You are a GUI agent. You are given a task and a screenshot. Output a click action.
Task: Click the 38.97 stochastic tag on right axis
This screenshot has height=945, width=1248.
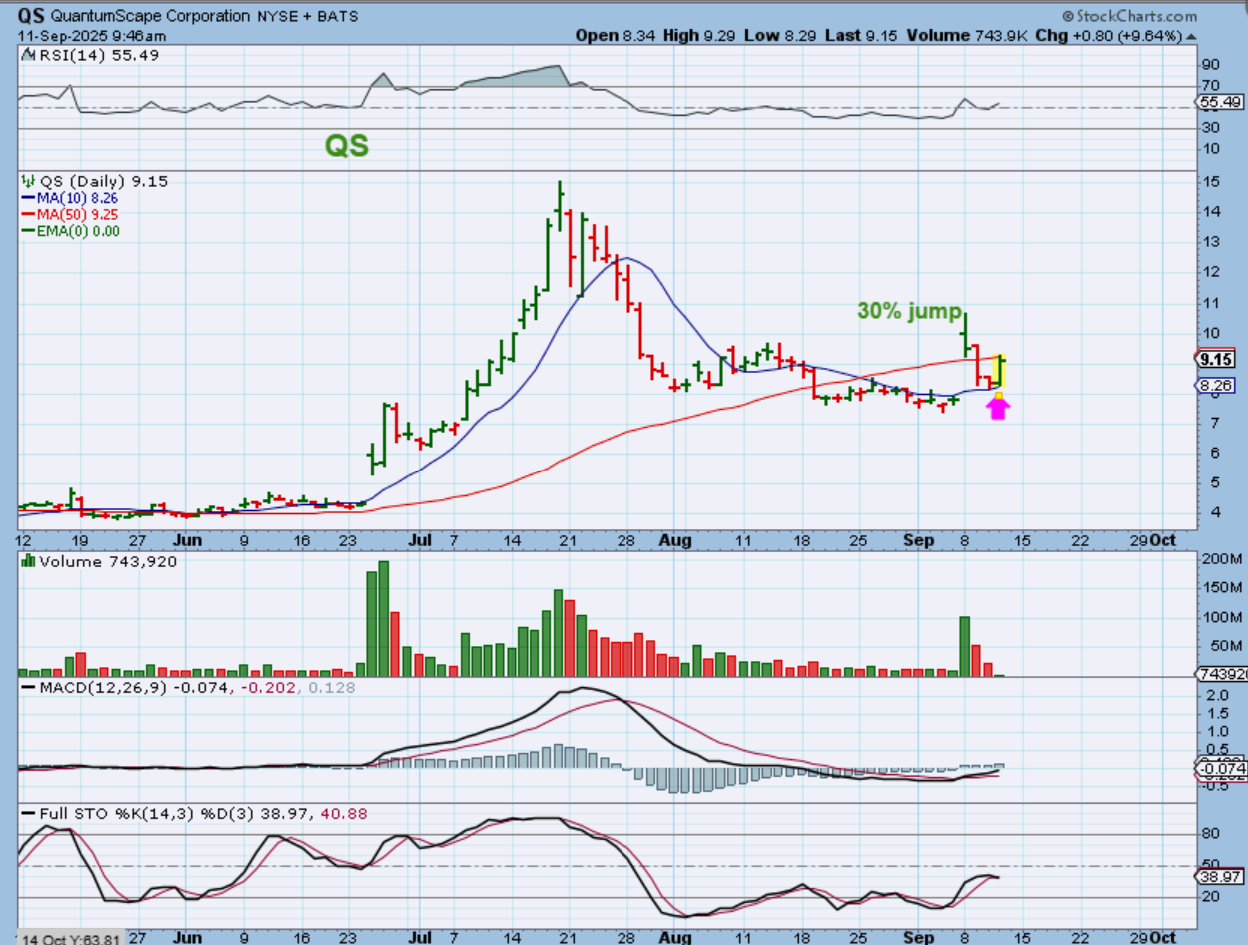pos(1221,875)
